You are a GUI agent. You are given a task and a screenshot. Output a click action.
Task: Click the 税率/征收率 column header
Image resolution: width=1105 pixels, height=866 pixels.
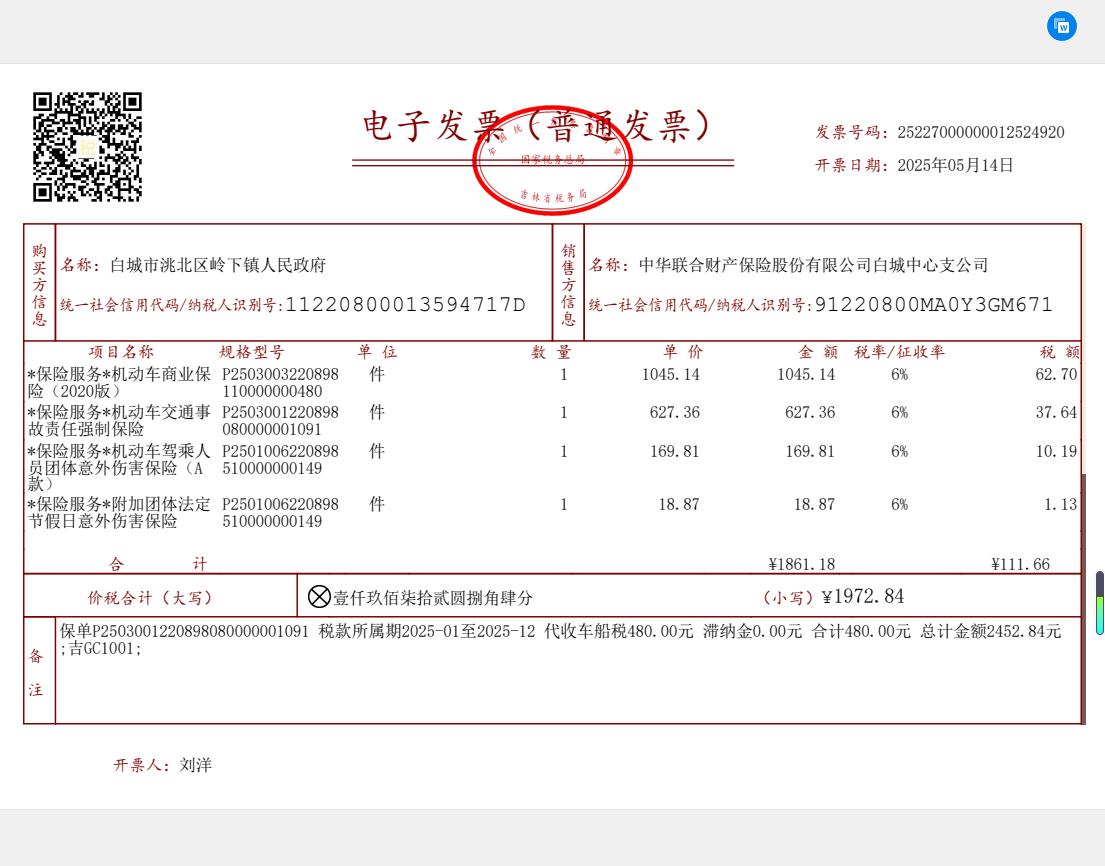[x=899, y=352]
